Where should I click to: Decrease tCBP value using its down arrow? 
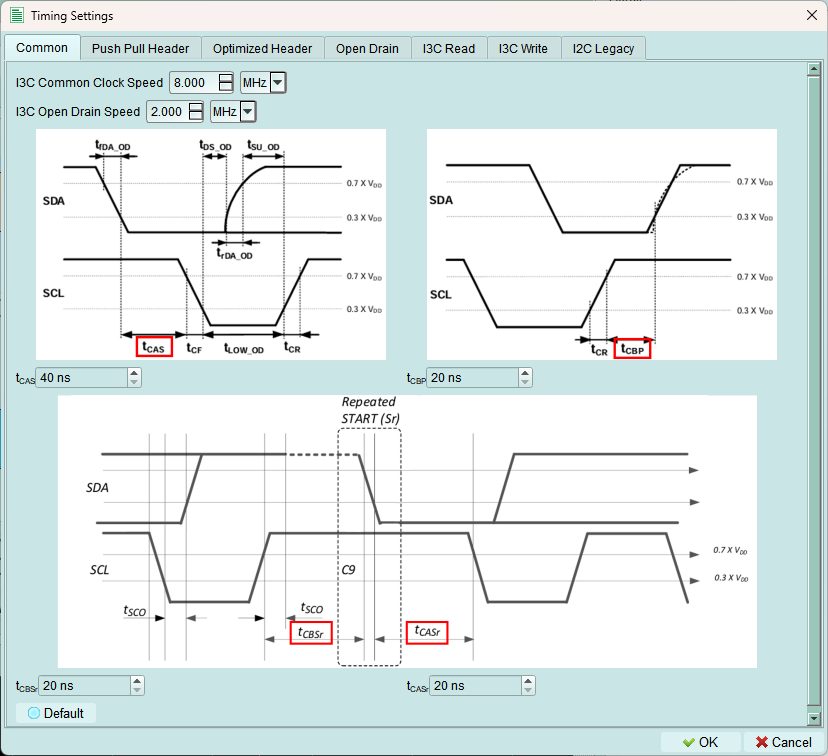(526, 382)
